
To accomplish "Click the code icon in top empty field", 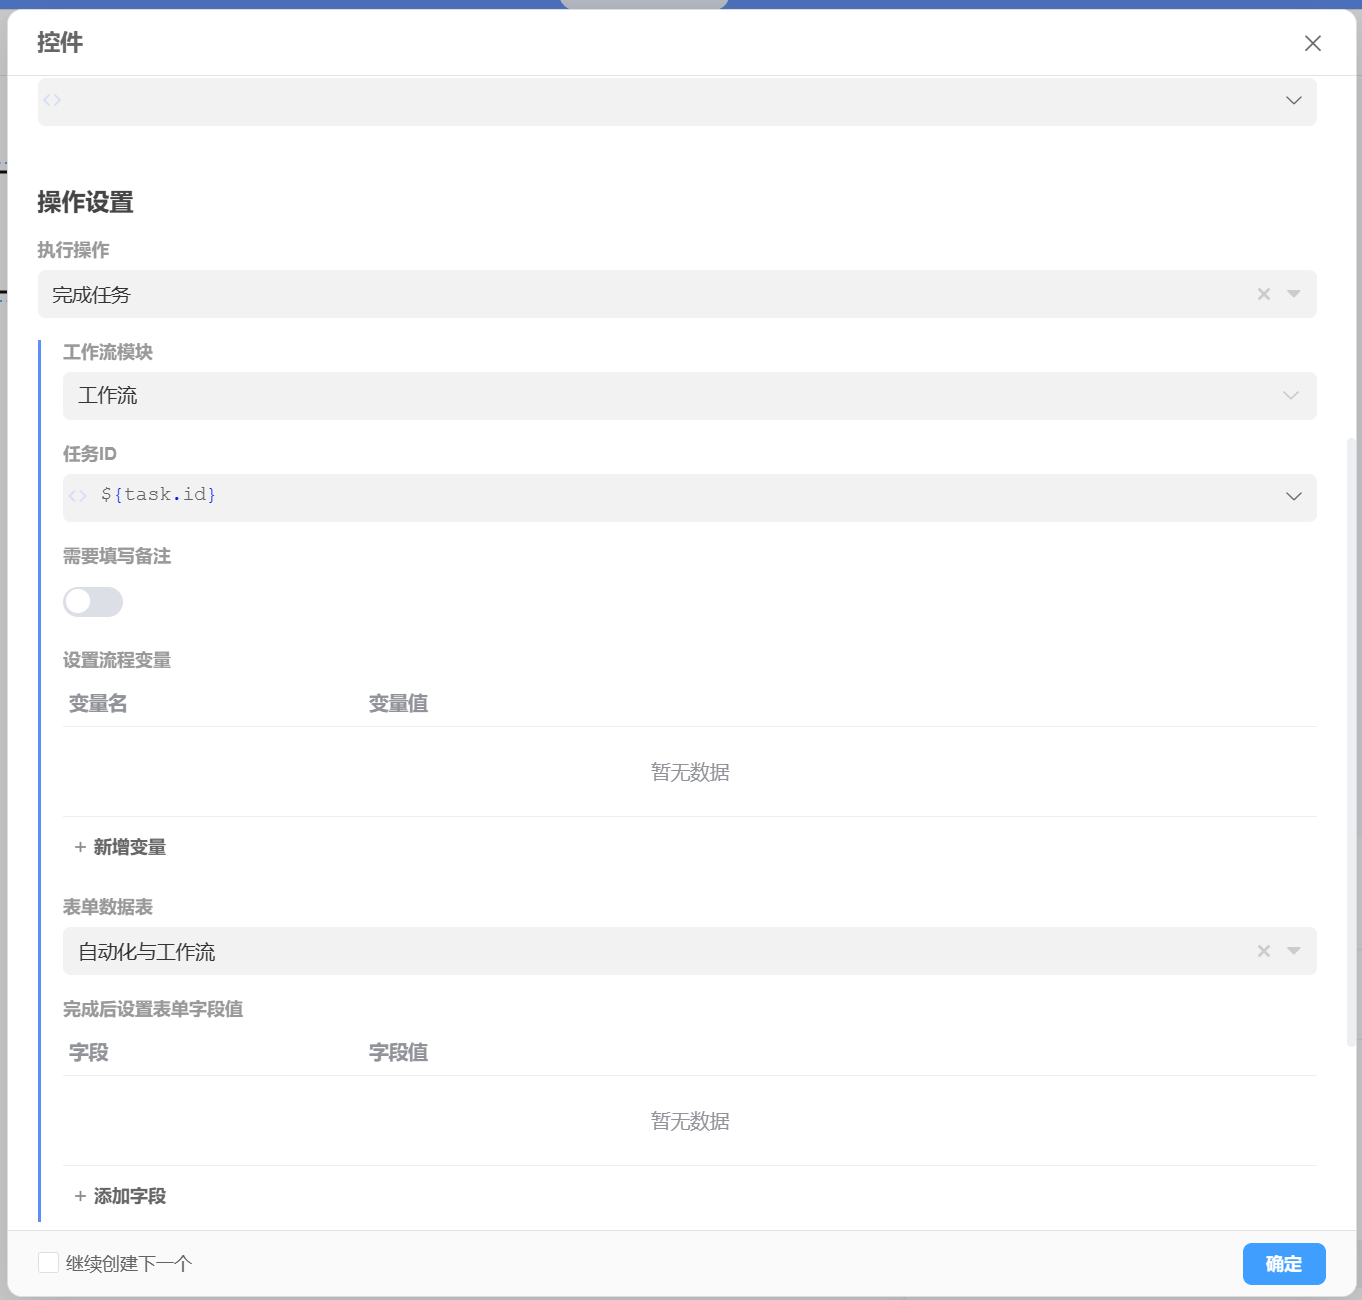I will (52, 100).
